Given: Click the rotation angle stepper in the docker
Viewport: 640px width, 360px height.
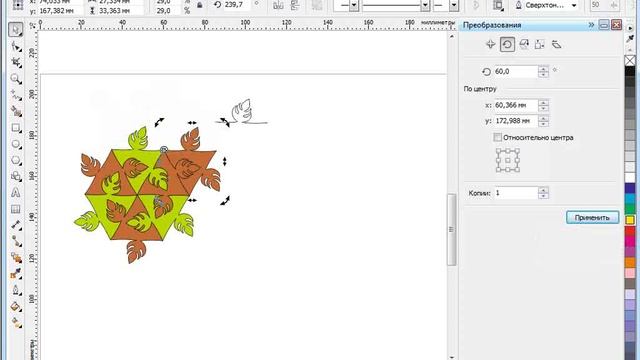Looking at the screenshot, I should 543,72.
